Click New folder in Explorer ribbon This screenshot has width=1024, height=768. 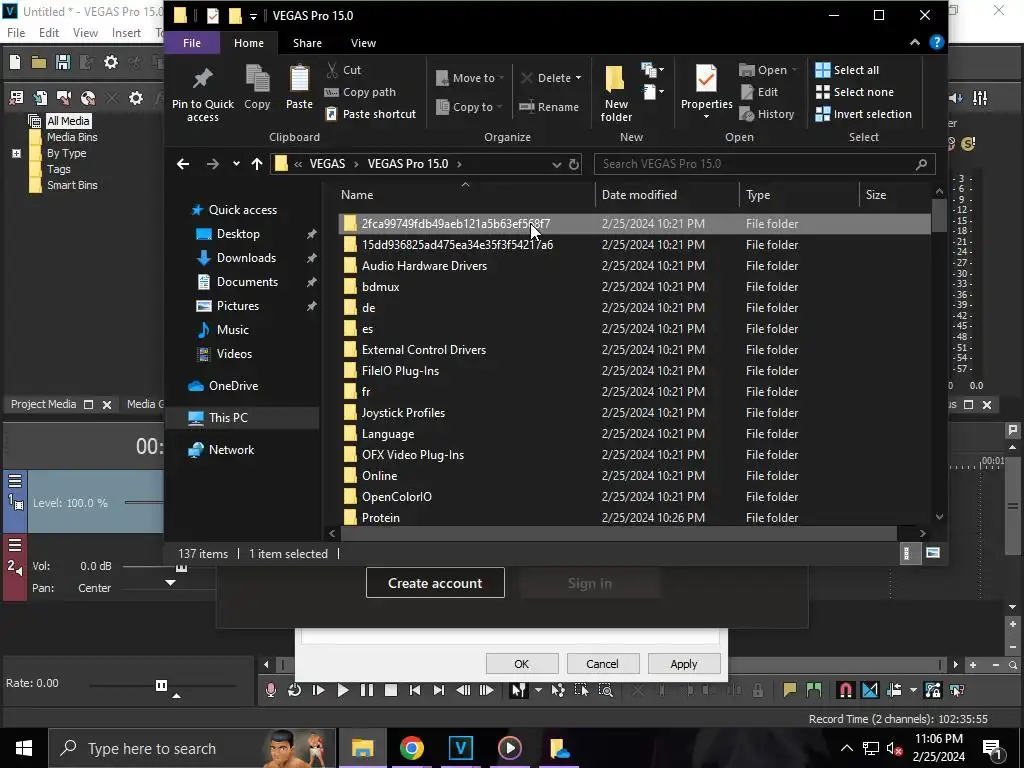[x=616, y=93]
